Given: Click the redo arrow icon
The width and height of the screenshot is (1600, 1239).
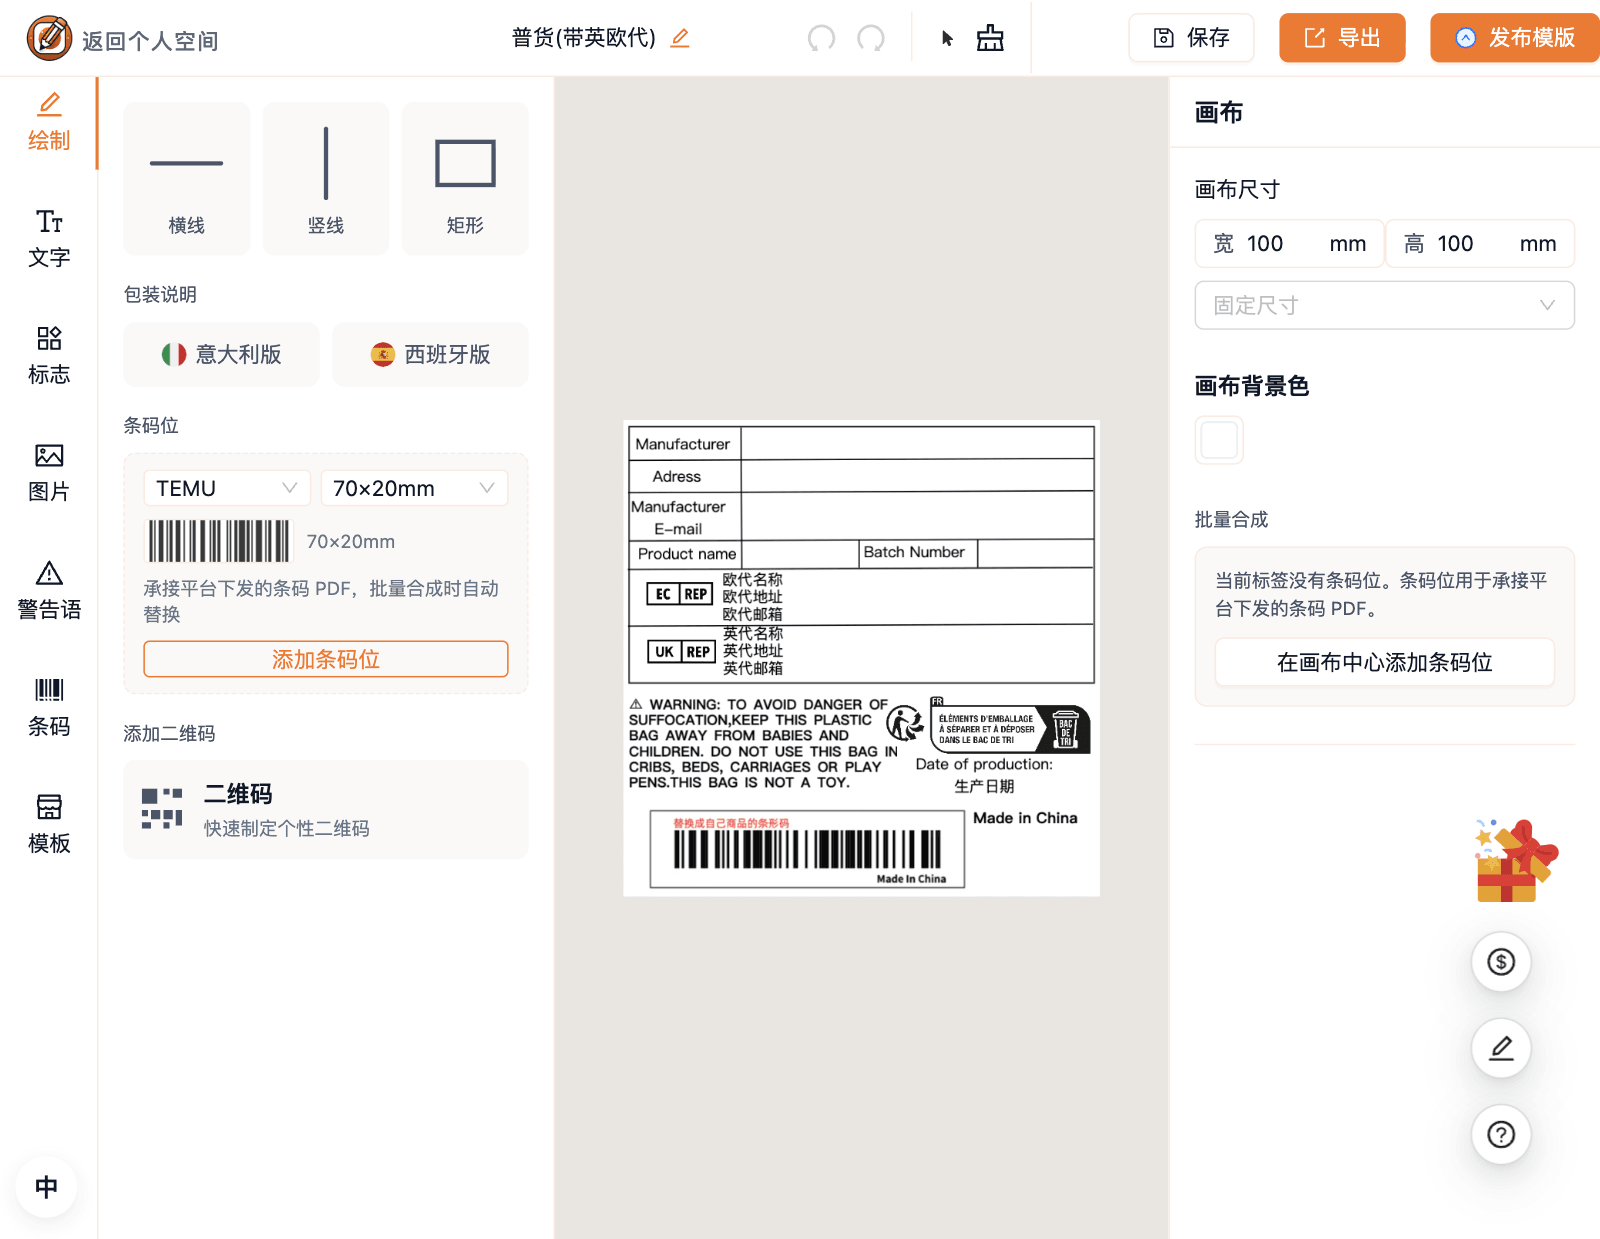Looking at the screenshot, I should click(871, 38).
